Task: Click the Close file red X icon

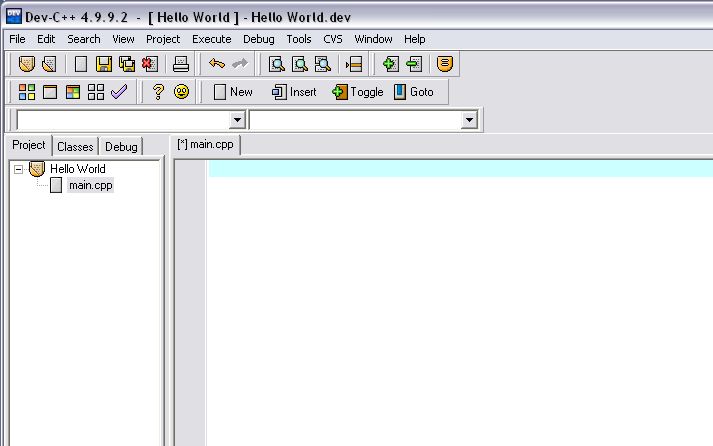Action: [x=150, y=64]
